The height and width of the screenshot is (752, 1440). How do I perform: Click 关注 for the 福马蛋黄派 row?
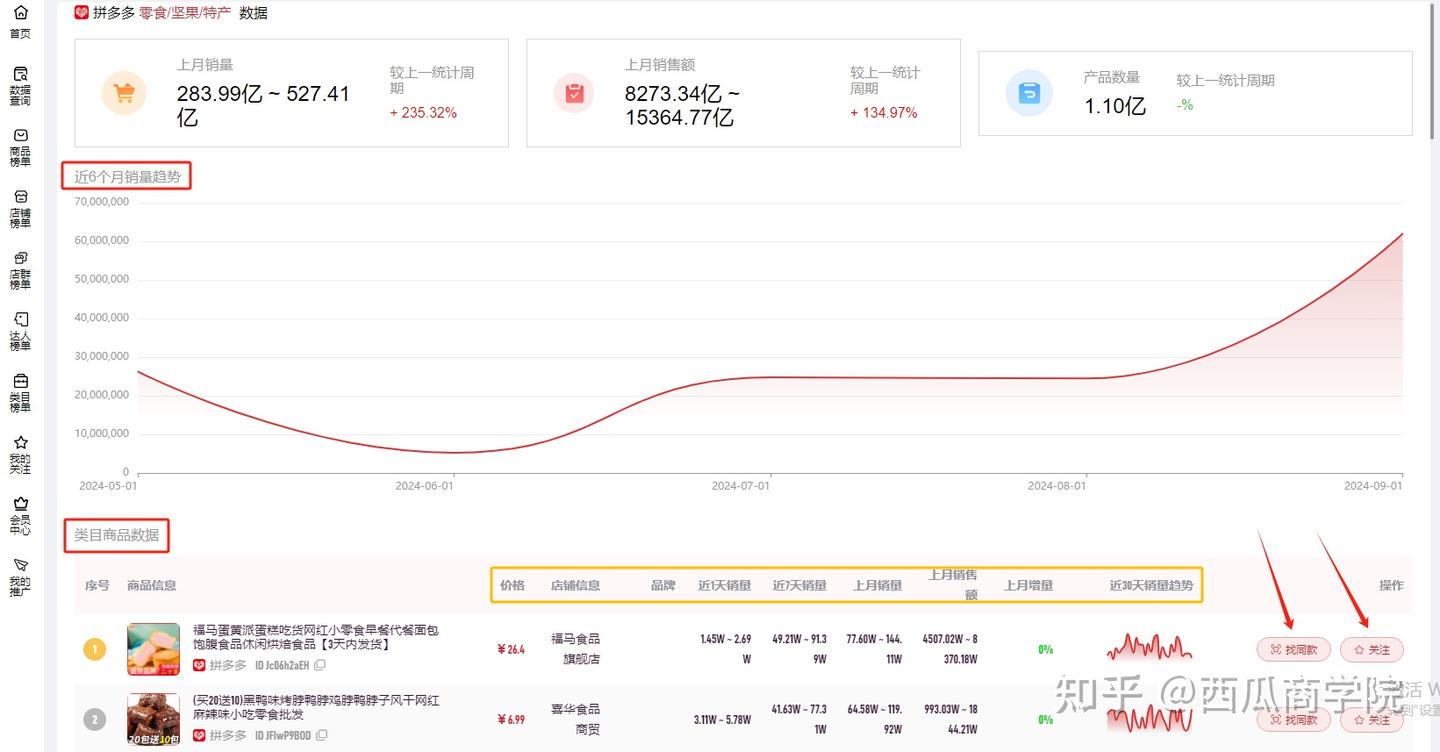1372,650
